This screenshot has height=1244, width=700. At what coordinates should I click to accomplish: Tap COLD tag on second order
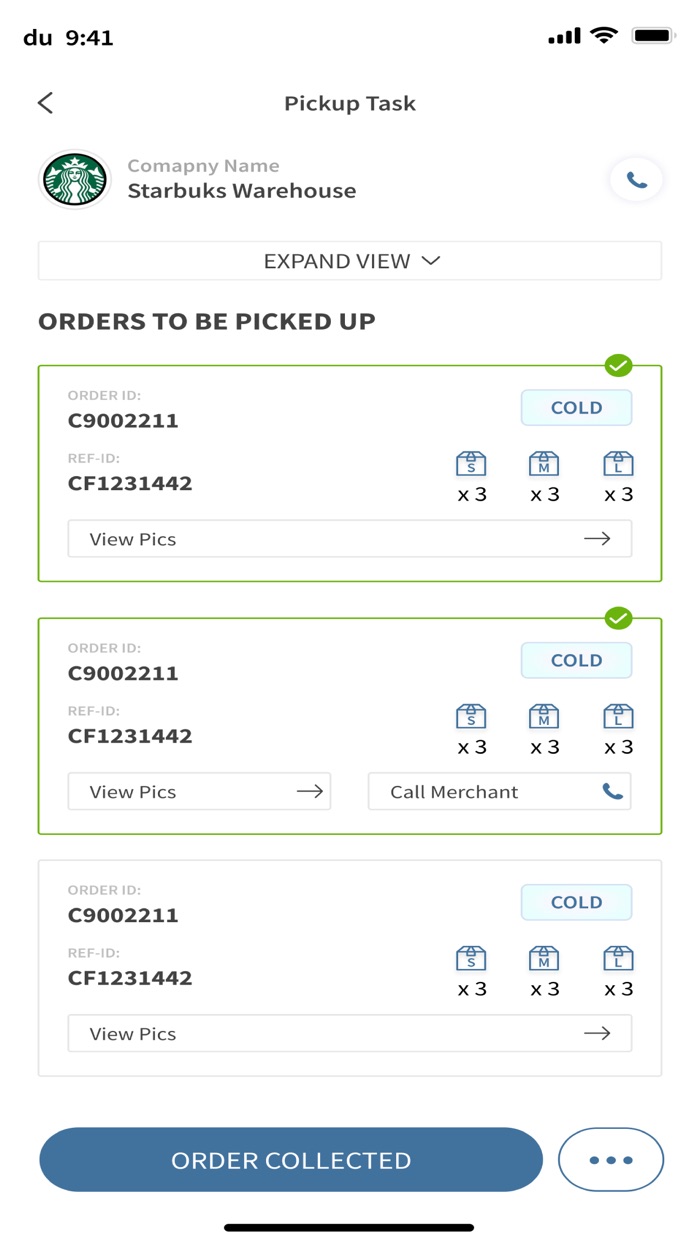(576, 661)
